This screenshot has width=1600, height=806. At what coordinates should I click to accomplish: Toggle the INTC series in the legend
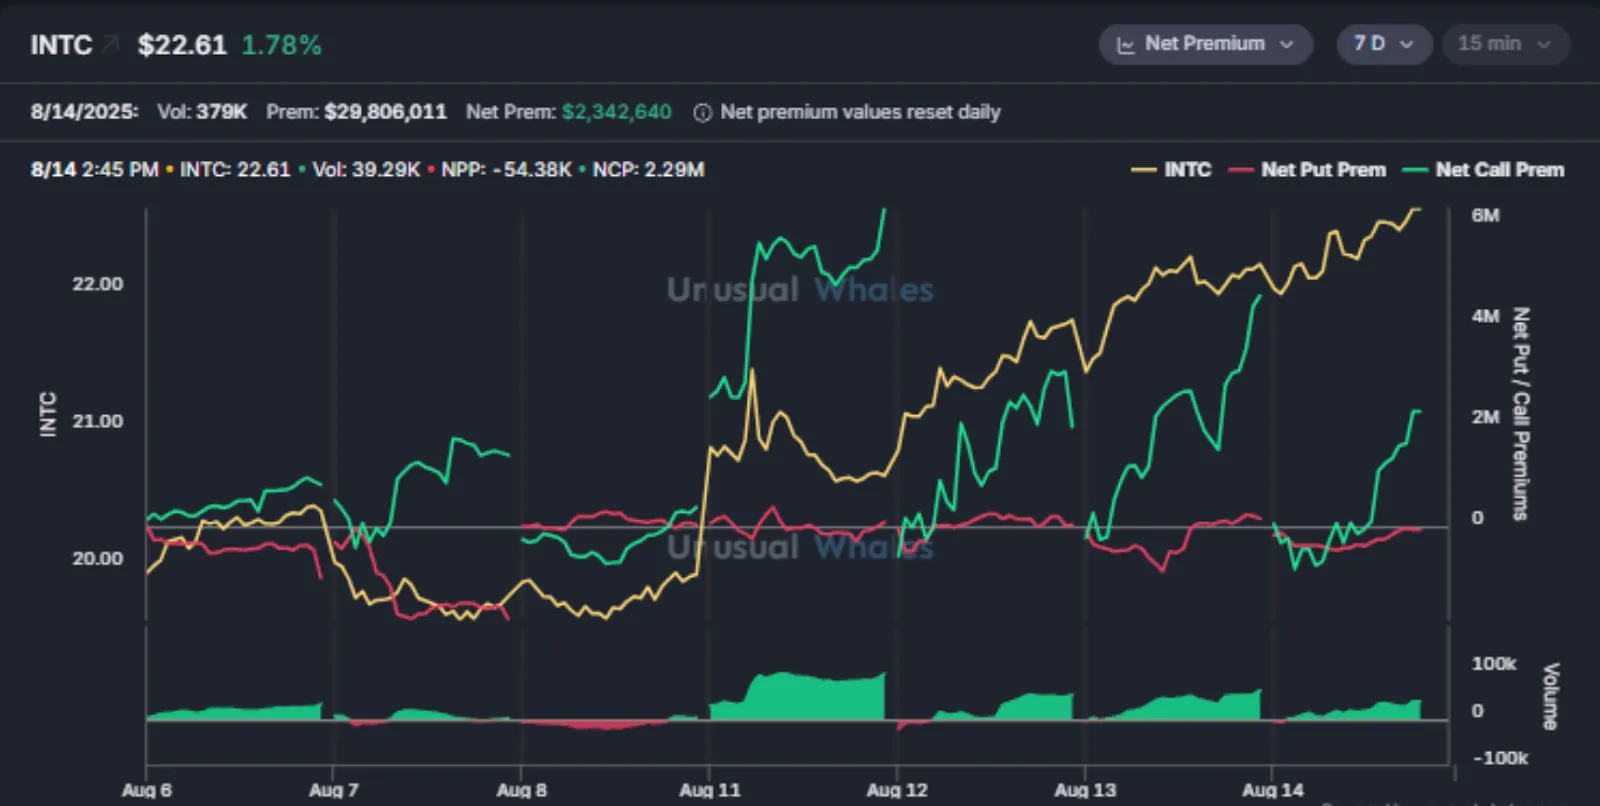point(1171,170)
